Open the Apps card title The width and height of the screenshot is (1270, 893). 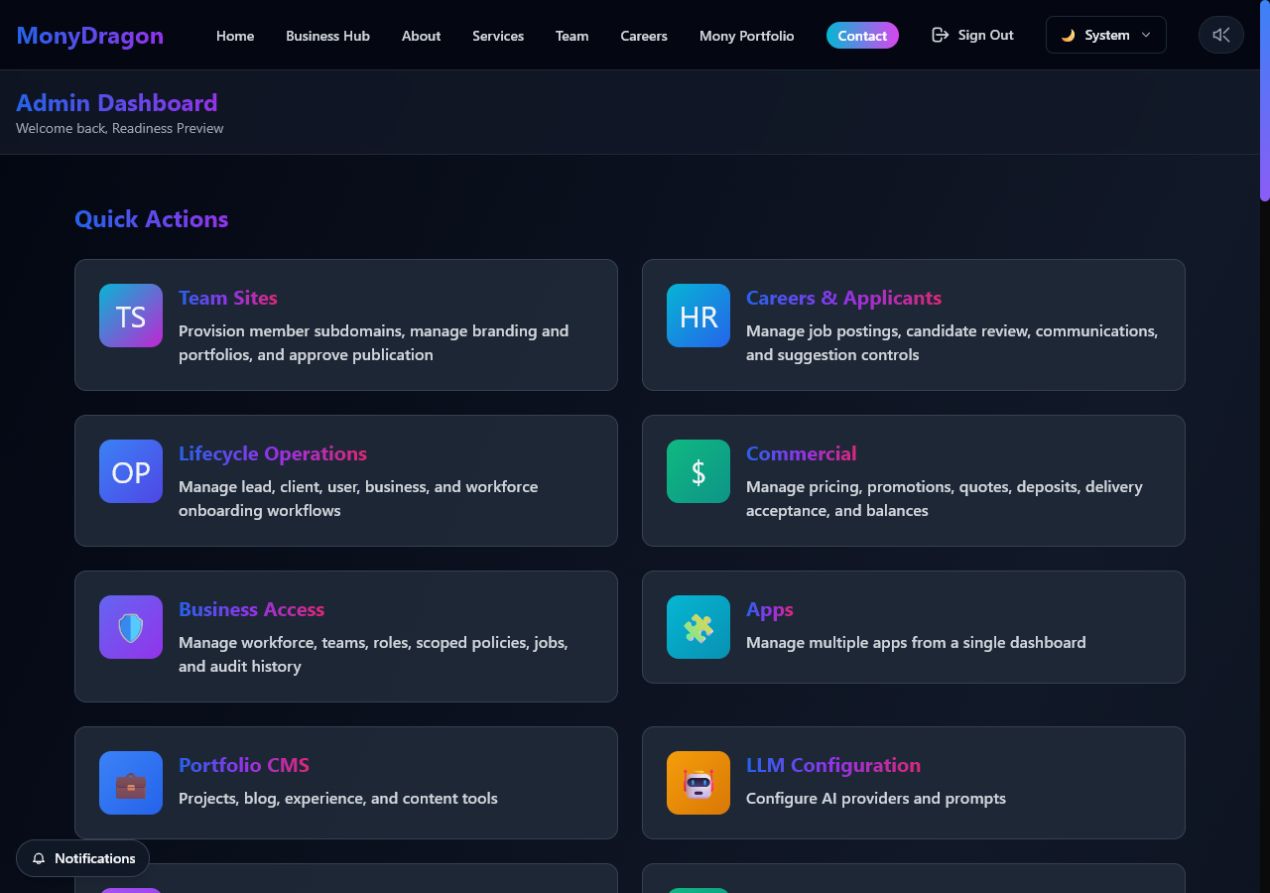click(770, 610)
